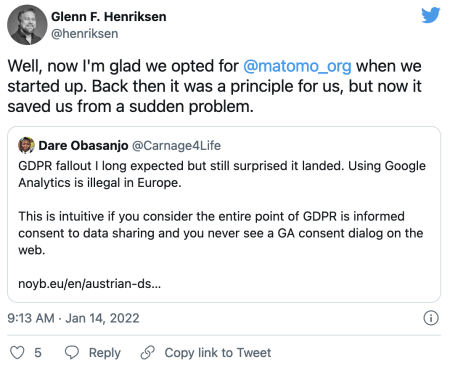Open Dare Obasanjo's small avatar

click(x=26, y=145)
